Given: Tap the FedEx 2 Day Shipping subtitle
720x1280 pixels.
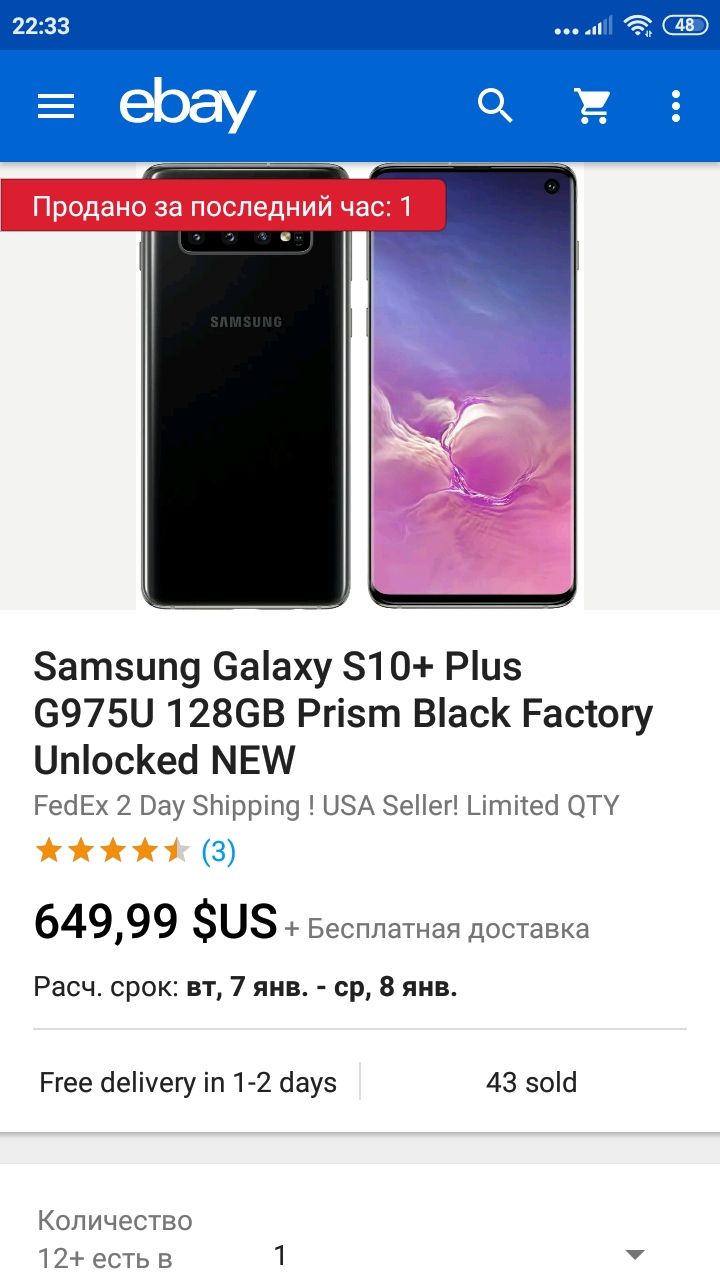Looking at the screenshot, I should (x=327, y=806).
